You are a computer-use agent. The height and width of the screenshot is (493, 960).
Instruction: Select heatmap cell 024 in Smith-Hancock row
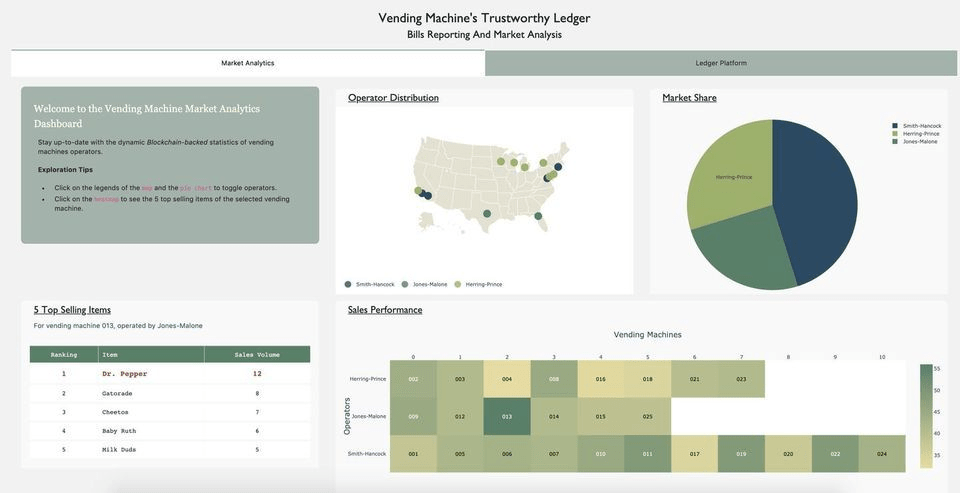pos(882,454)
